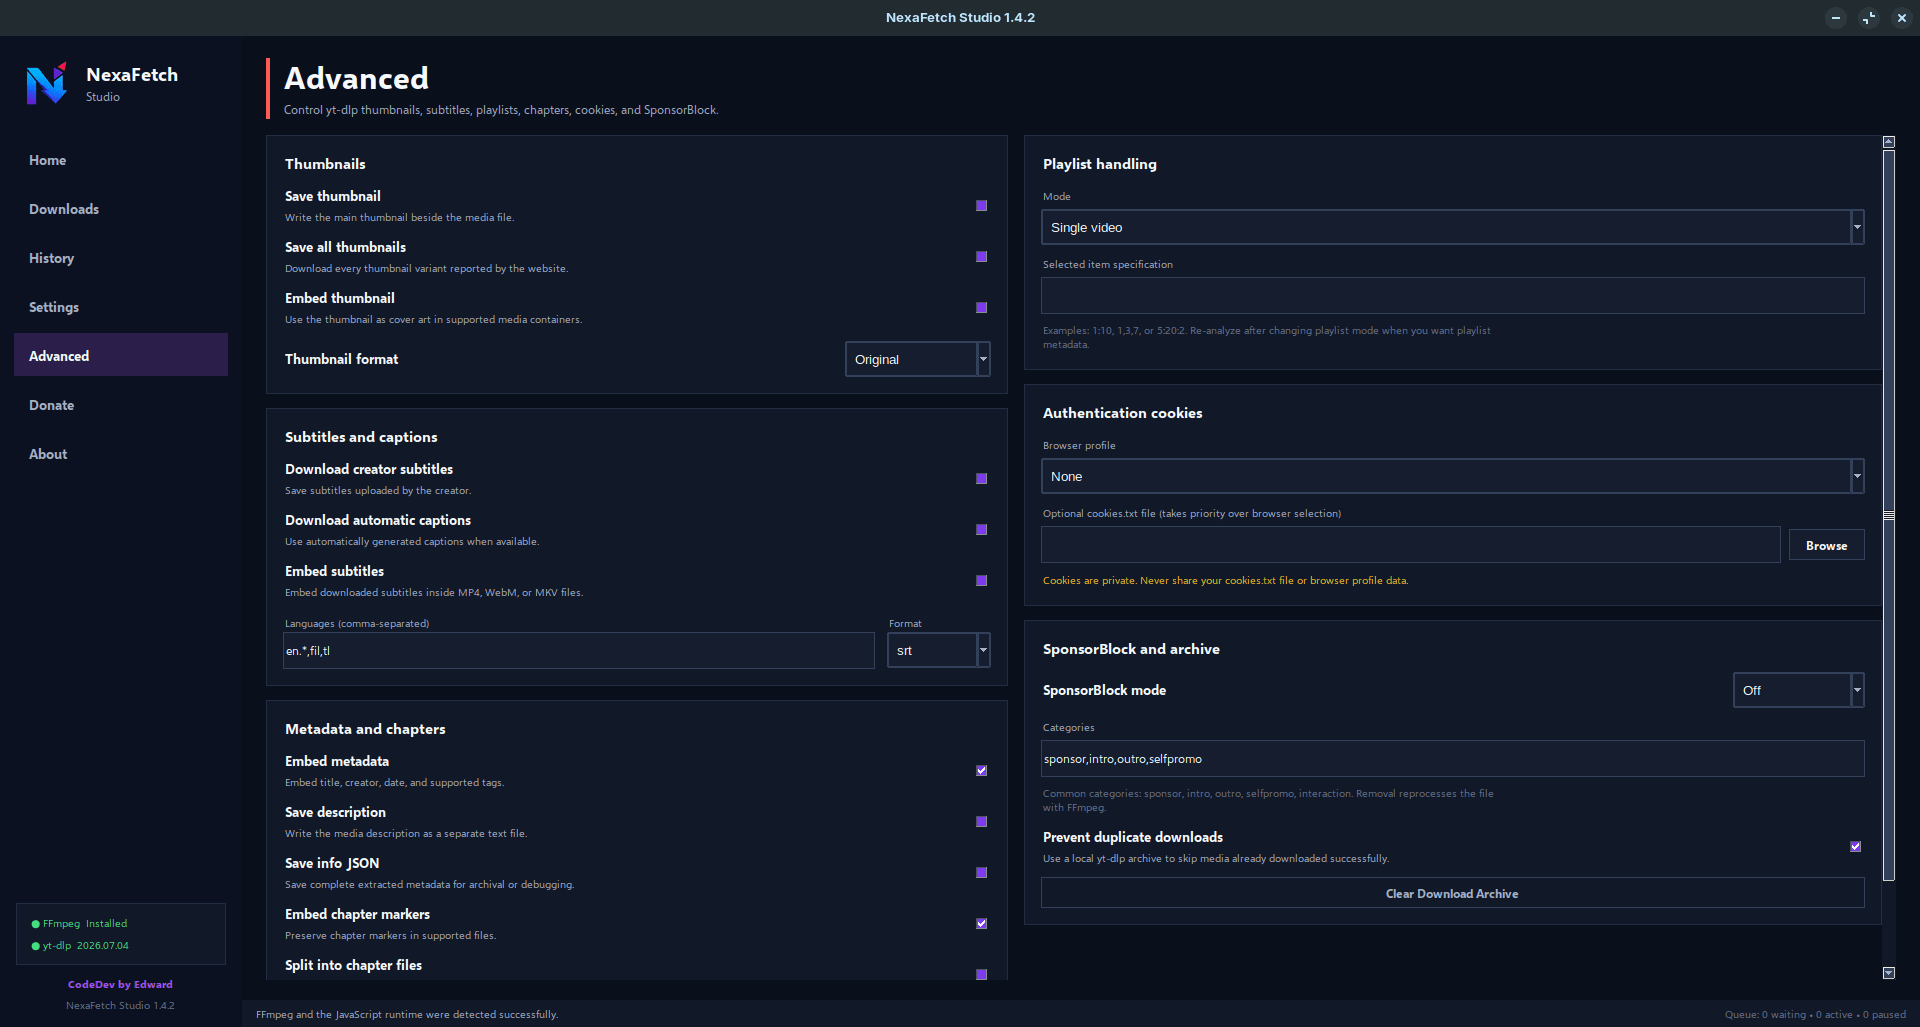Uncheck Embed chapter markers
Screen dimensions: 1920x1027
[x=982, y=924]
